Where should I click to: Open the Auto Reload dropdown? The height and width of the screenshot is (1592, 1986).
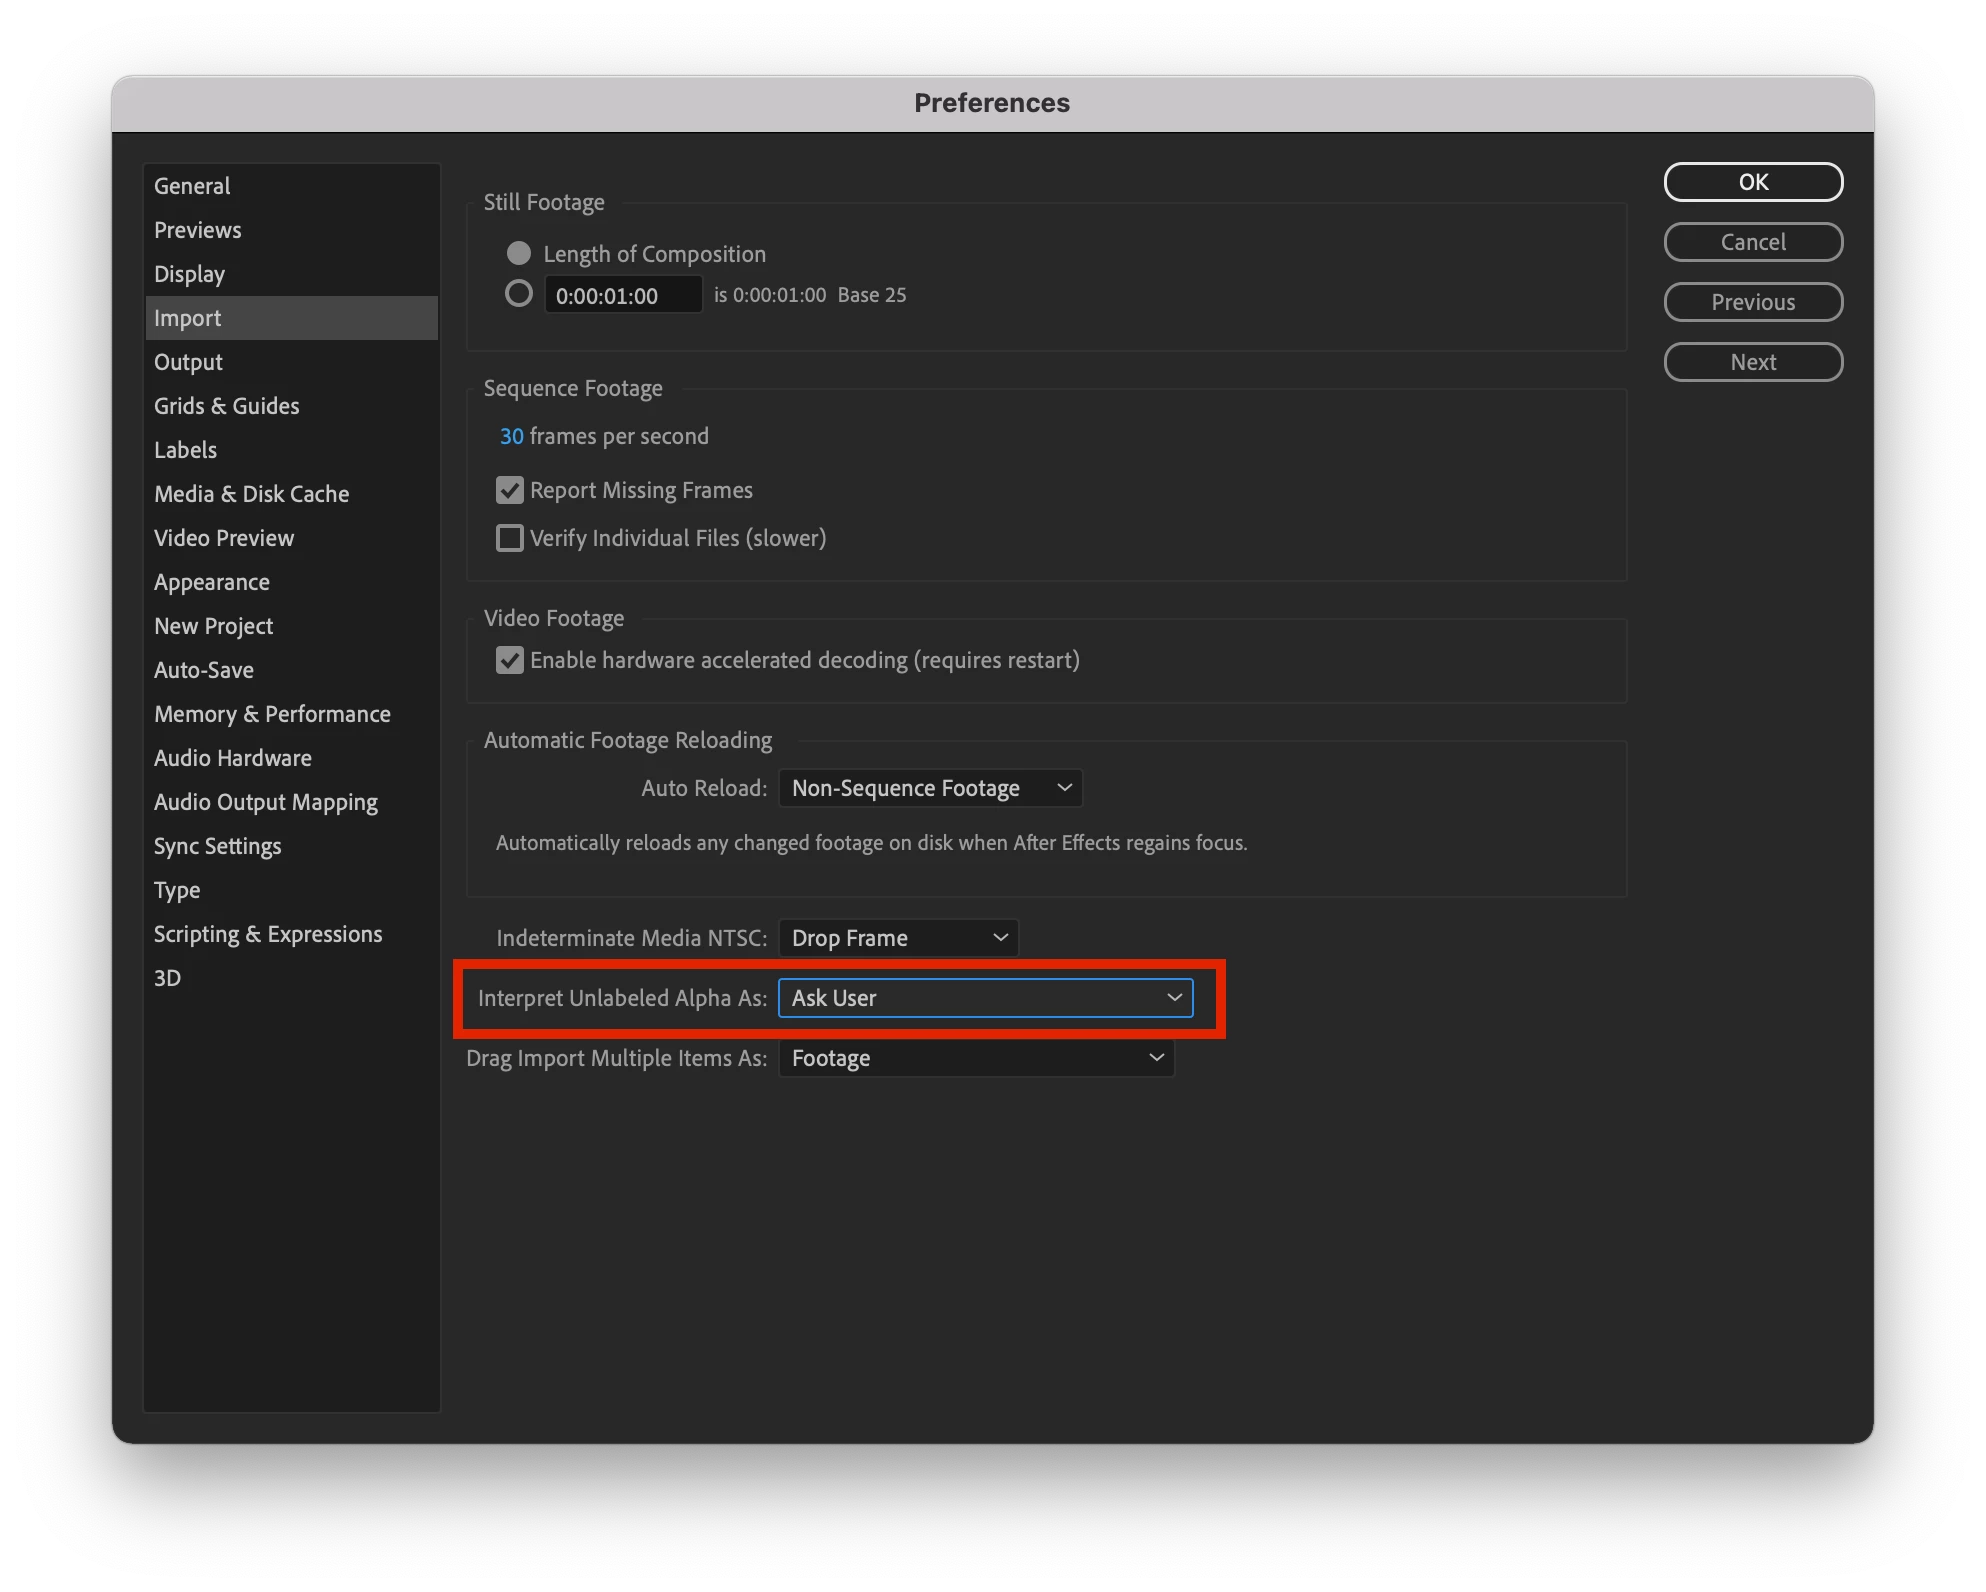[930, 788]
